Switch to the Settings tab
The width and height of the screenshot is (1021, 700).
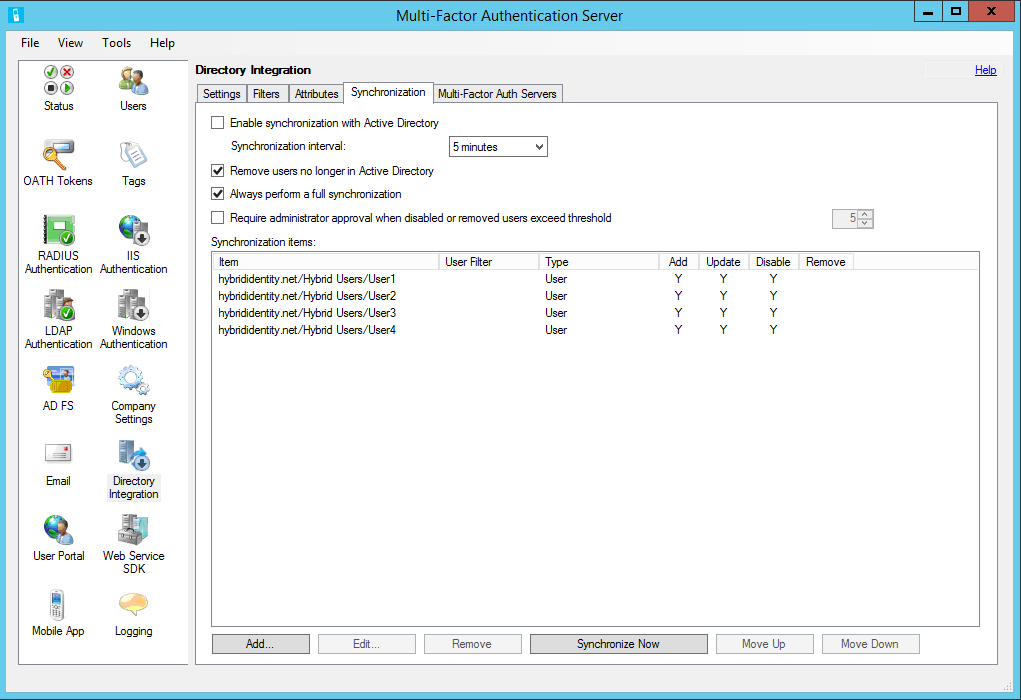(221, 94)
